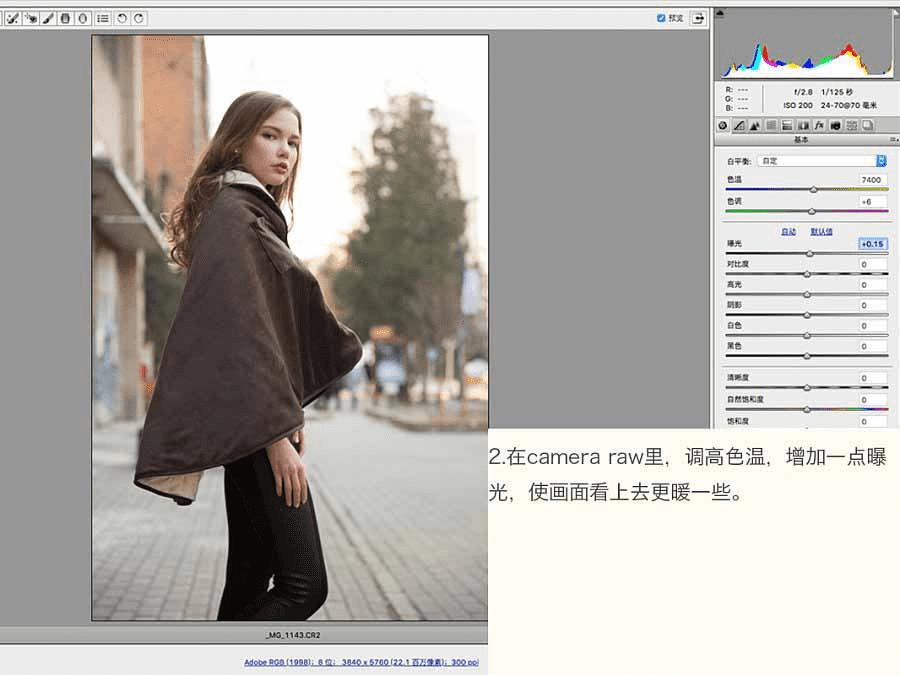The width and height of the screenshot is (900, 675).
Task: Switch to the fx Effects panel tab
Action: point(818,126)
